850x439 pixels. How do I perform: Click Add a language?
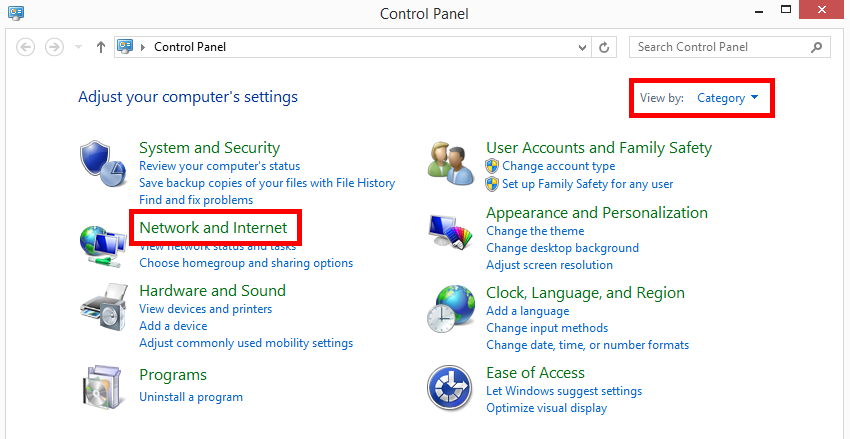coord(527,311)
